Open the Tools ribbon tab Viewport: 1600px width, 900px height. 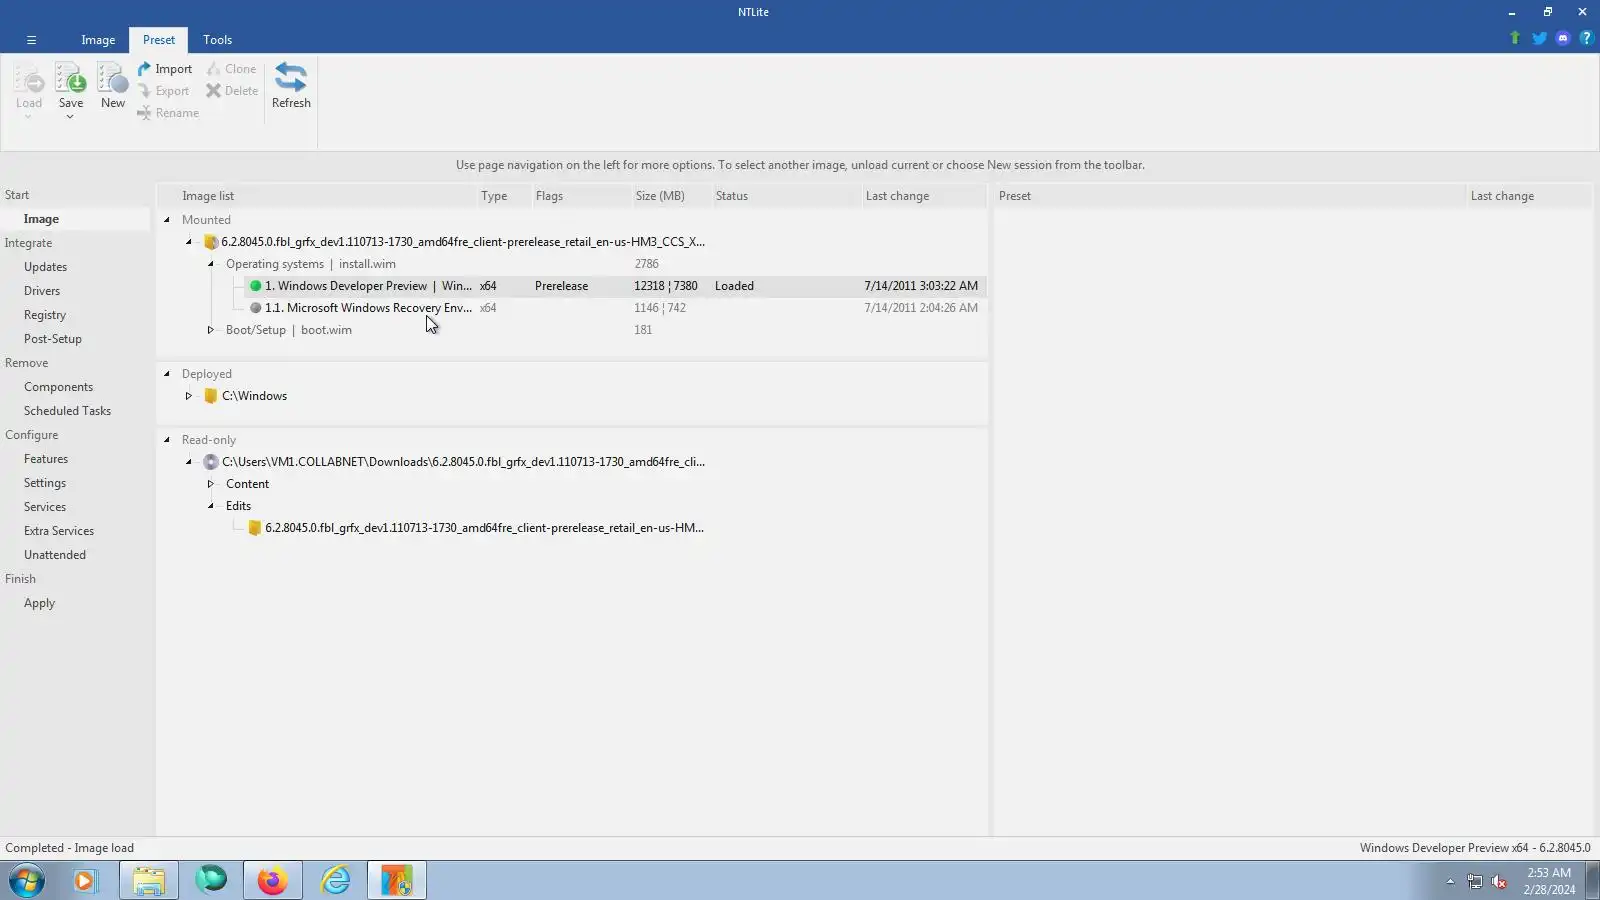point(217,40)
